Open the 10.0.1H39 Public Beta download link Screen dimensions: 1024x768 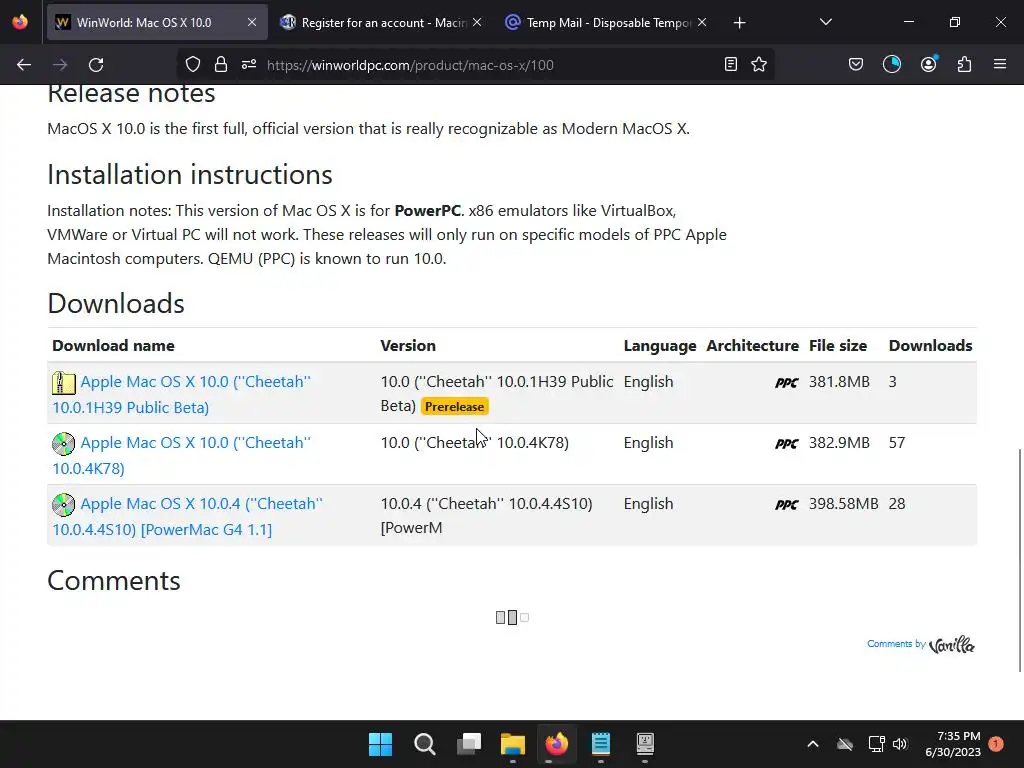pyautogui.click(x=182, y=394)
